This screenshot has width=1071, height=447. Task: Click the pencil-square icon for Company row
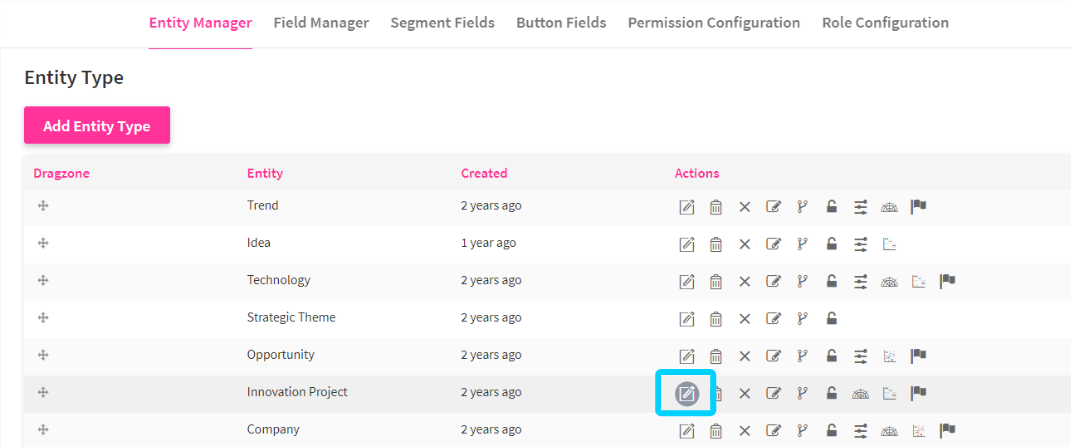pos(773,431)
